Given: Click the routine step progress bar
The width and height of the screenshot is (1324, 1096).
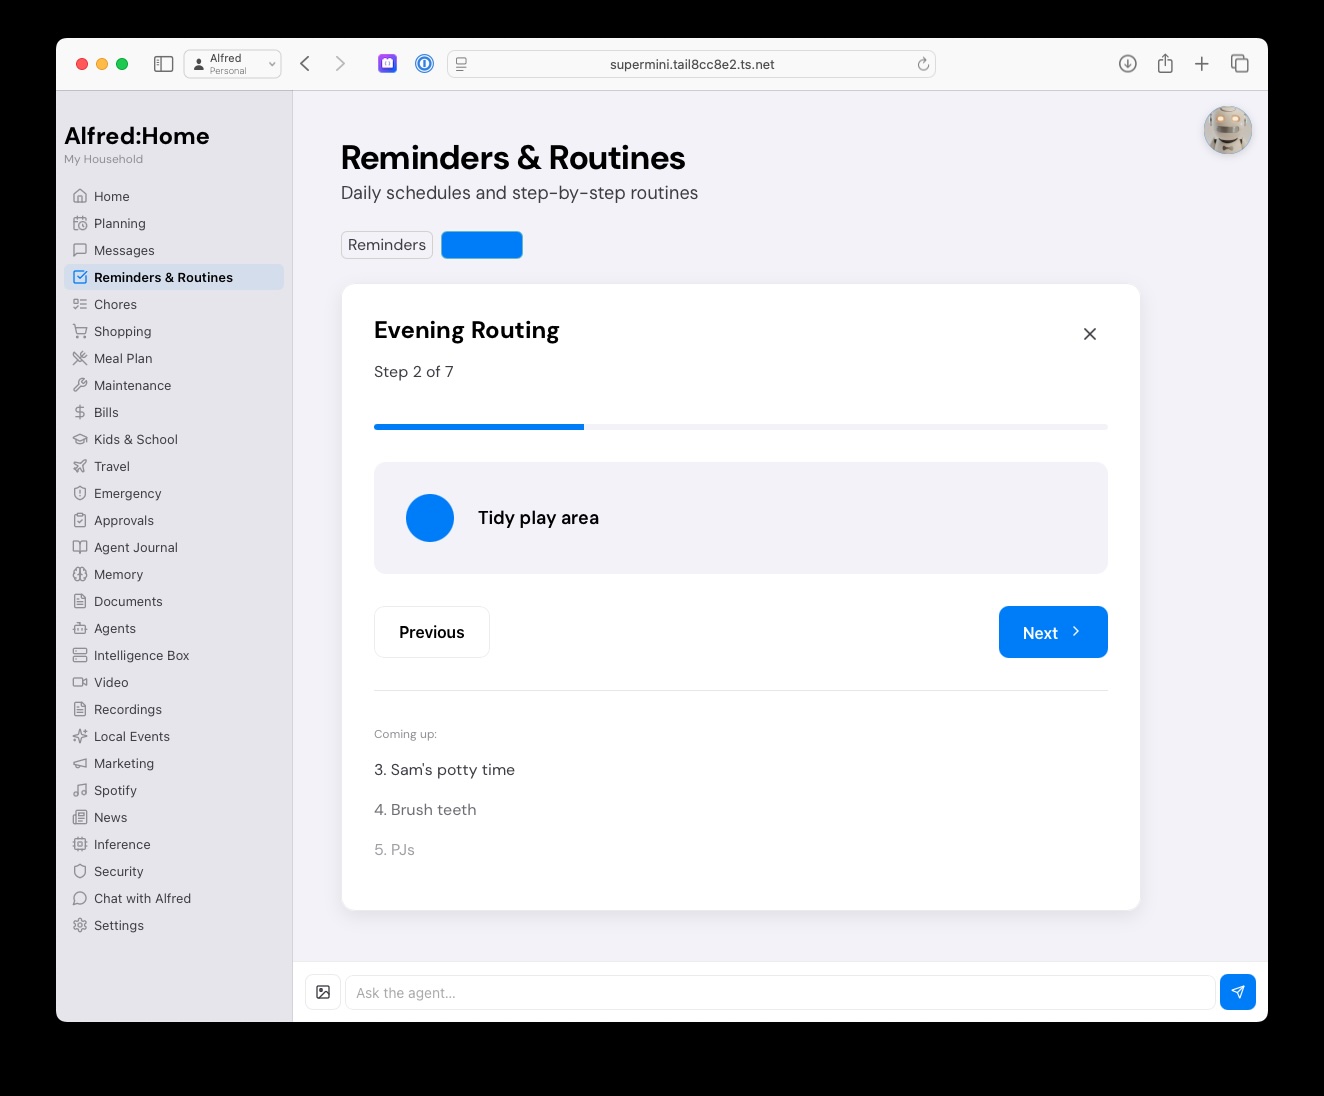Looking at the screenshot, I should pos(740,427).
